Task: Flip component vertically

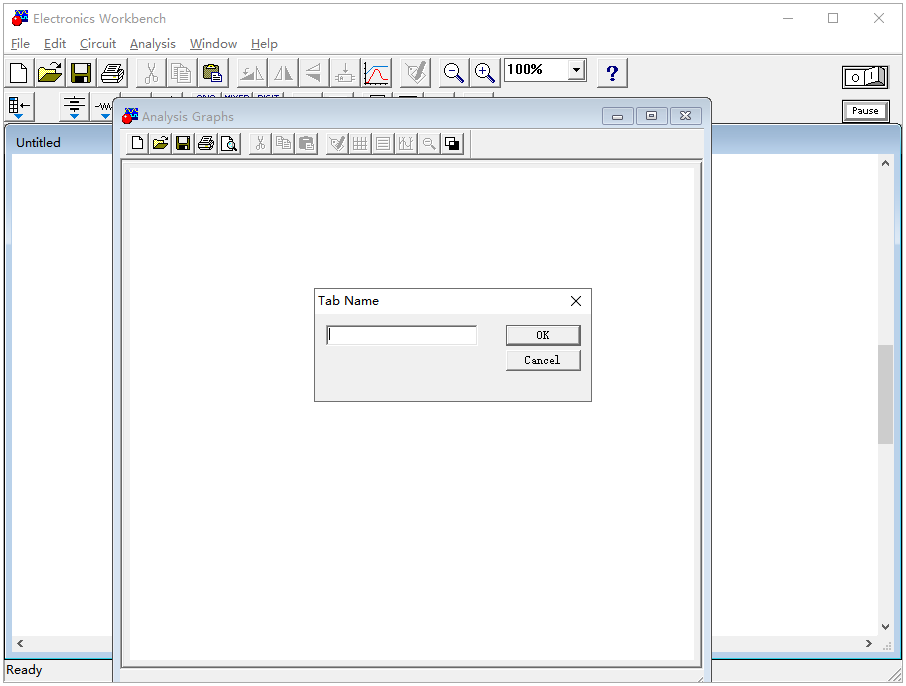Action: tap(314, 73)
